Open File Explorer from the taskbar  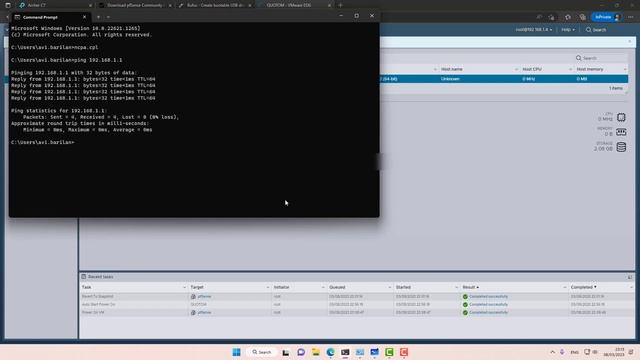click(x=316, y=352)
